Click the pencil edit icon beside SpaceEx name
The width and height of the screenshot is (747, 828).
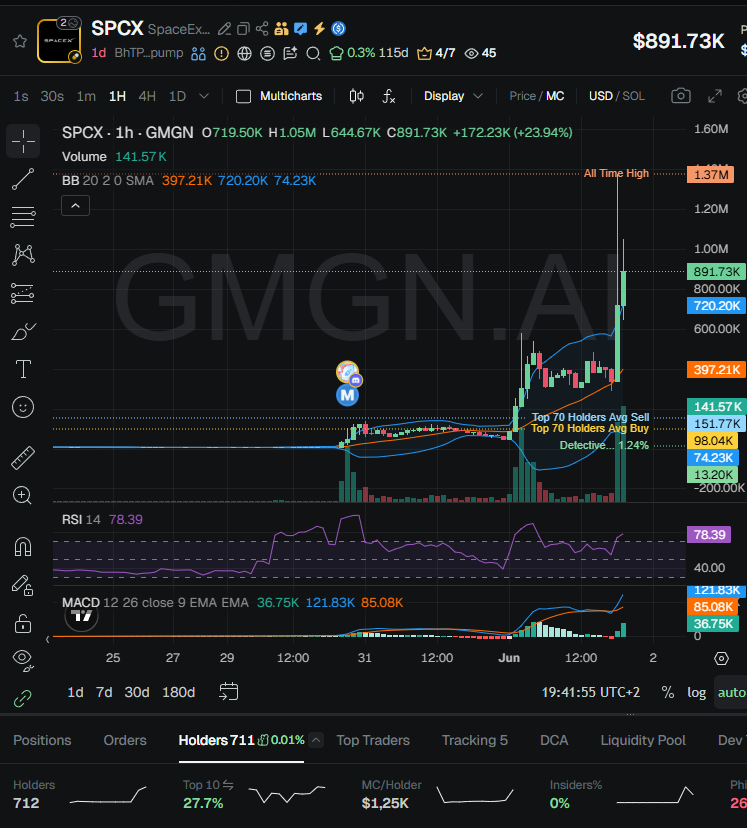[x=224, y=29]
